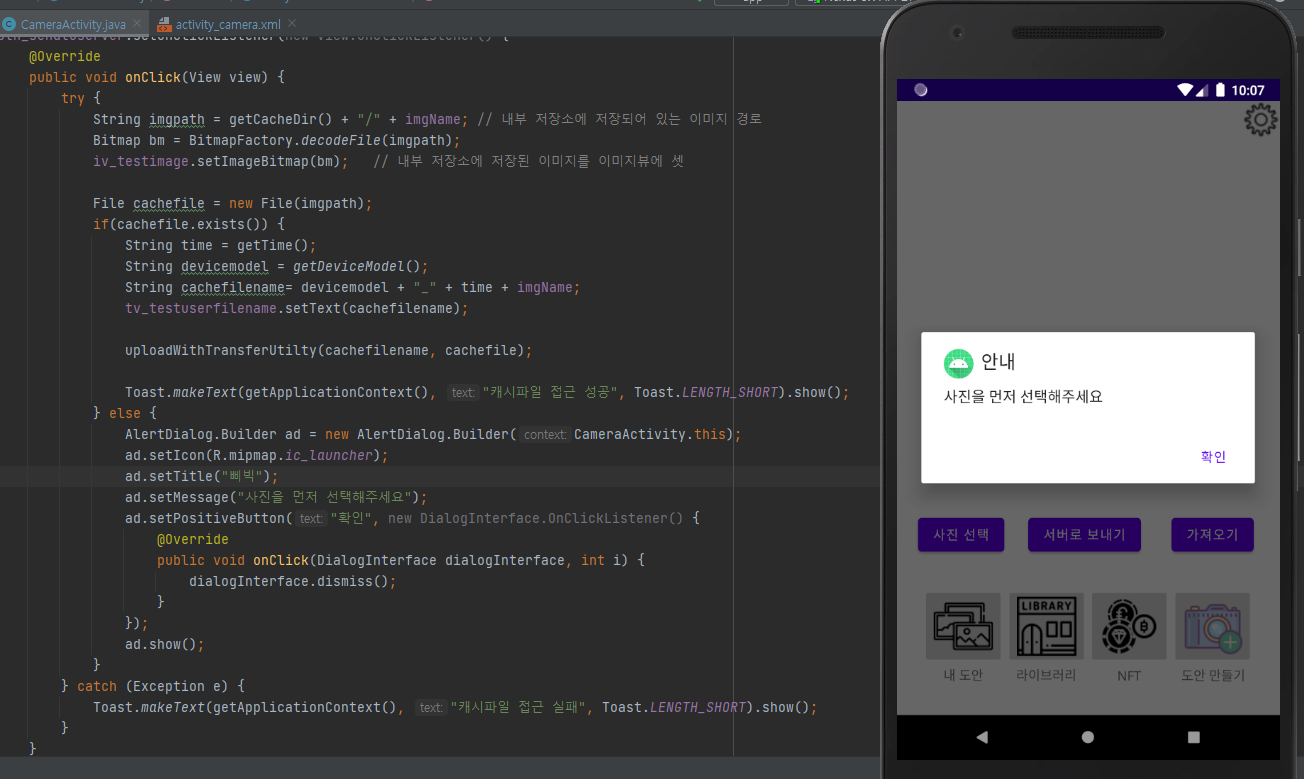Click the 도안 만들기 label under the camera icon

1213,675
